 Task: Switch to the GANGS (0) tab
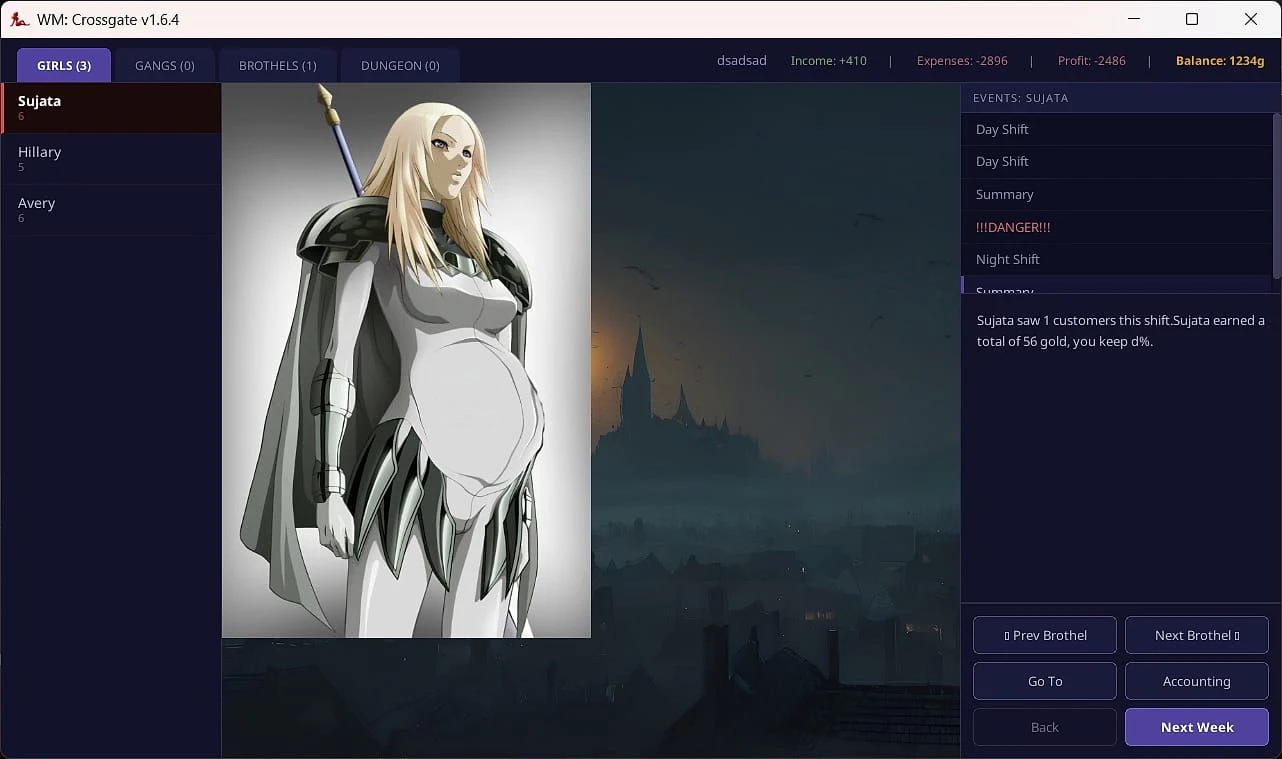click(164, 64)
